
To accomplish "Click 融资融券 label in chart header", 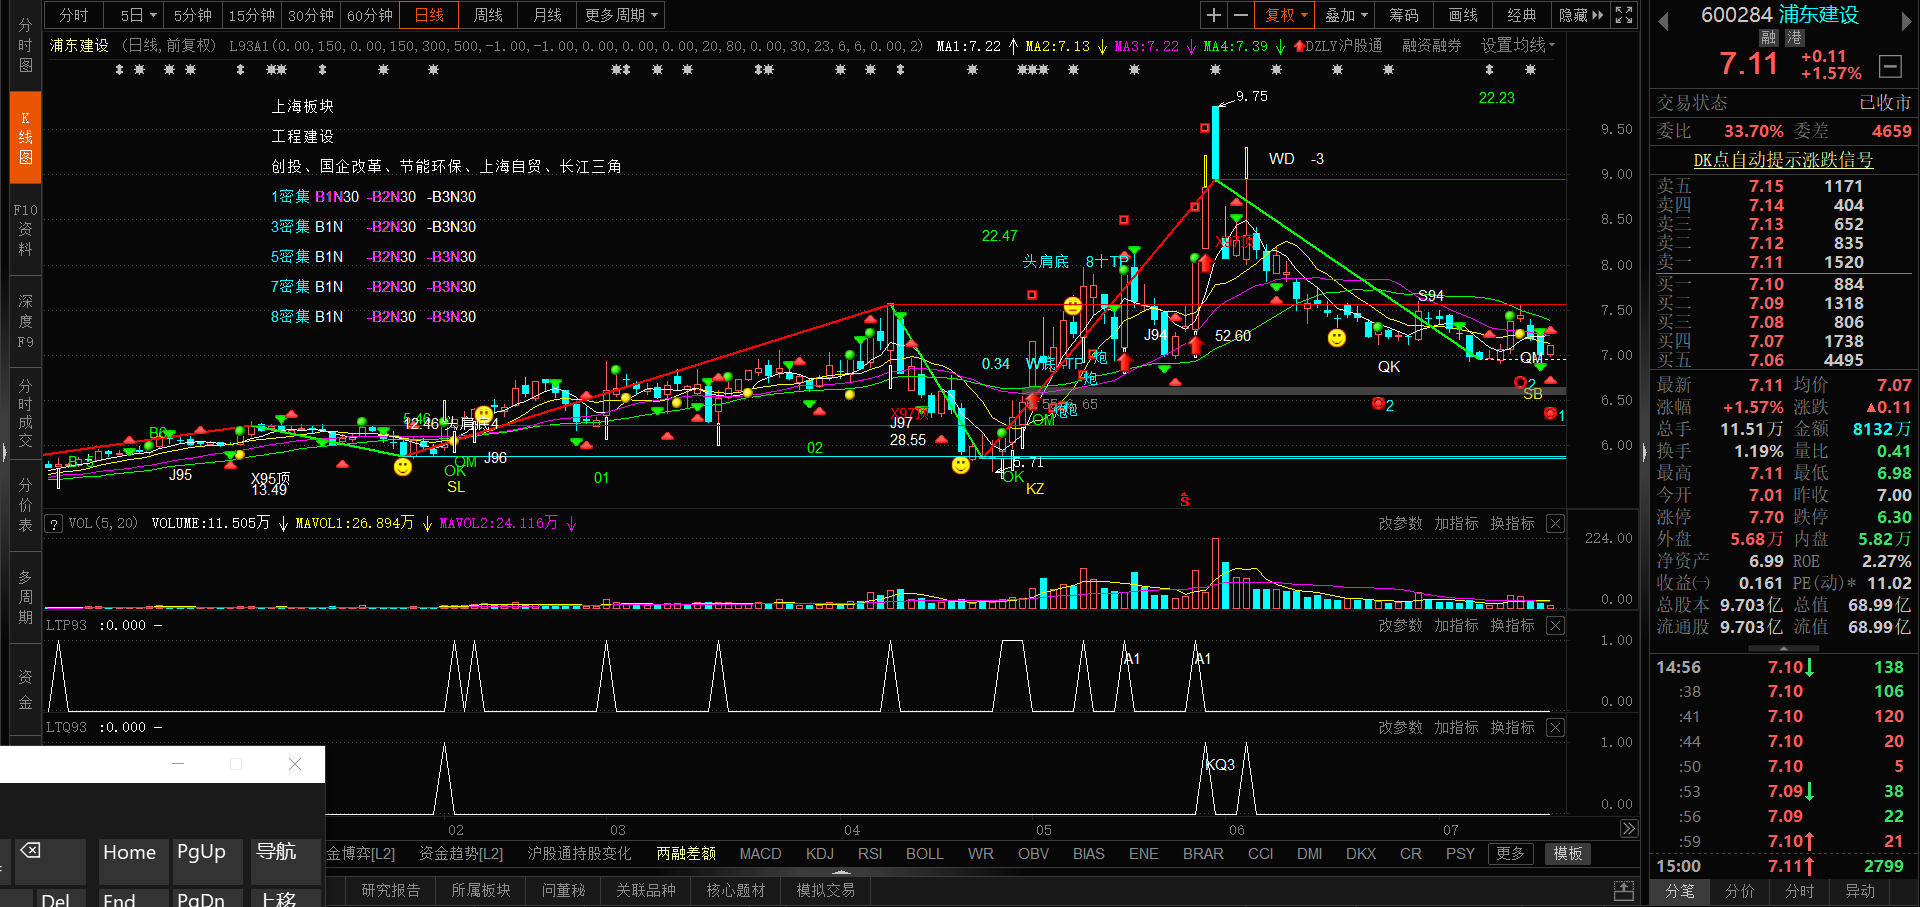I will (x=1431, y=45).
